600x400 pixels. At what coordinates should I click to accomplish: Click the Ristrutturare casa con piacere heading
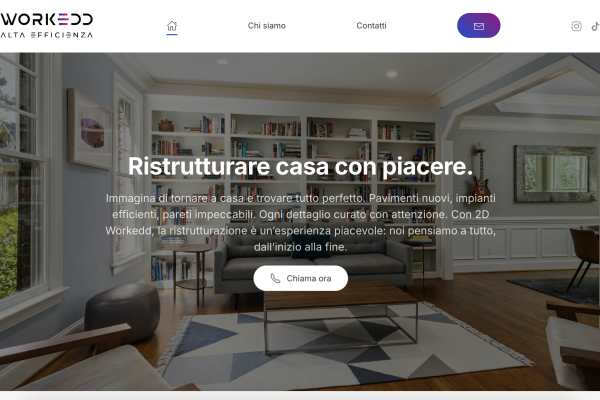pyautogui.click(x=300, y=166)
